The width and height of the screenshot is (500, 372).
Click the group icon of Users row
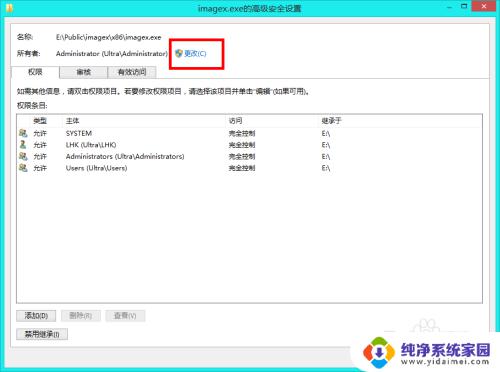click(x=23, y=168)
